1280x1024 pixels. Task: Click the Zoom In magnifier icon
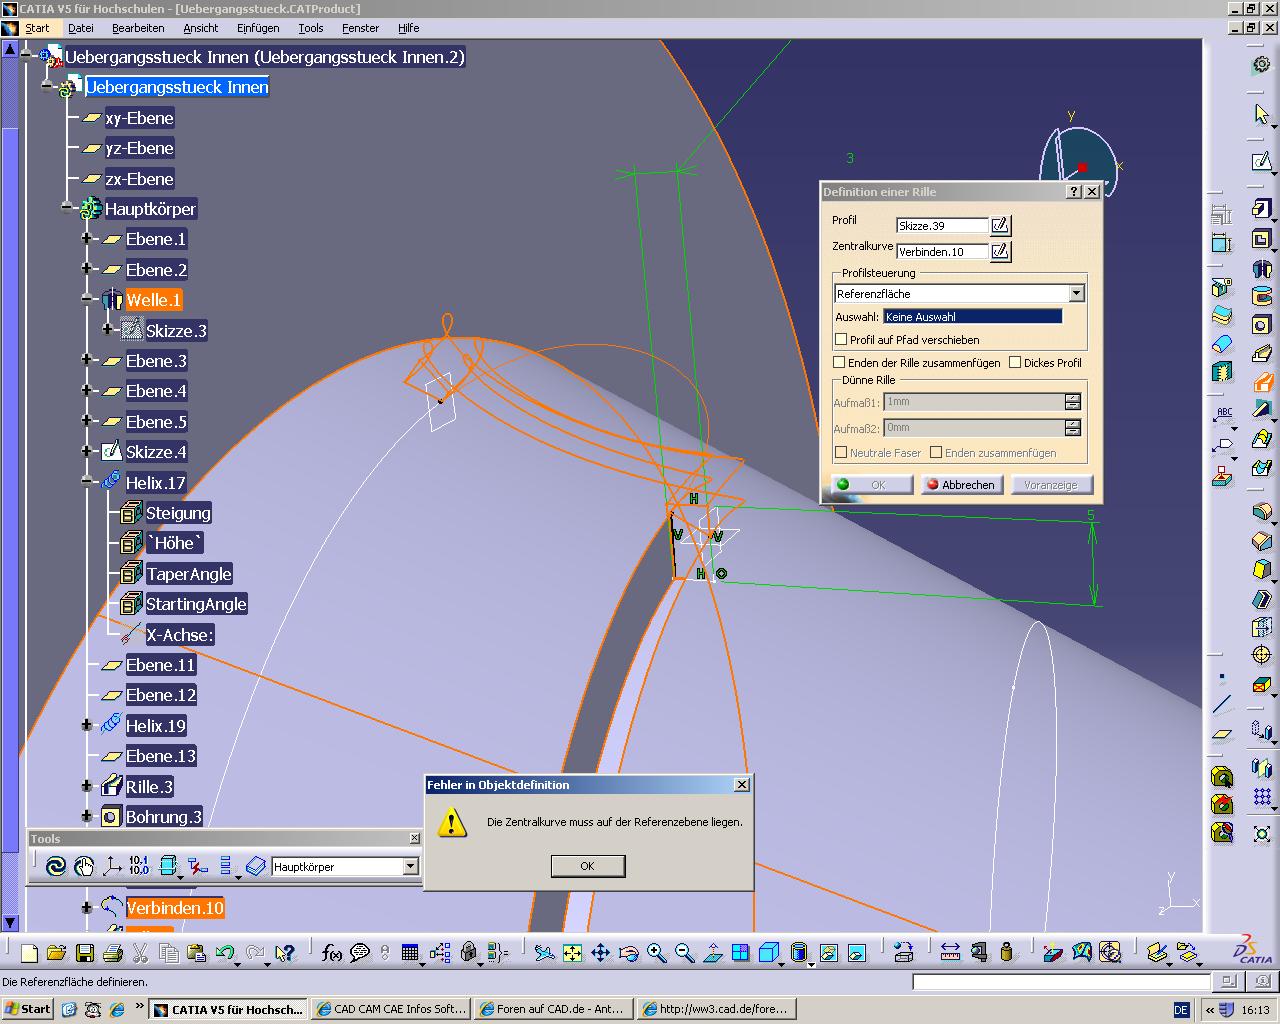(x=656, y=953)
